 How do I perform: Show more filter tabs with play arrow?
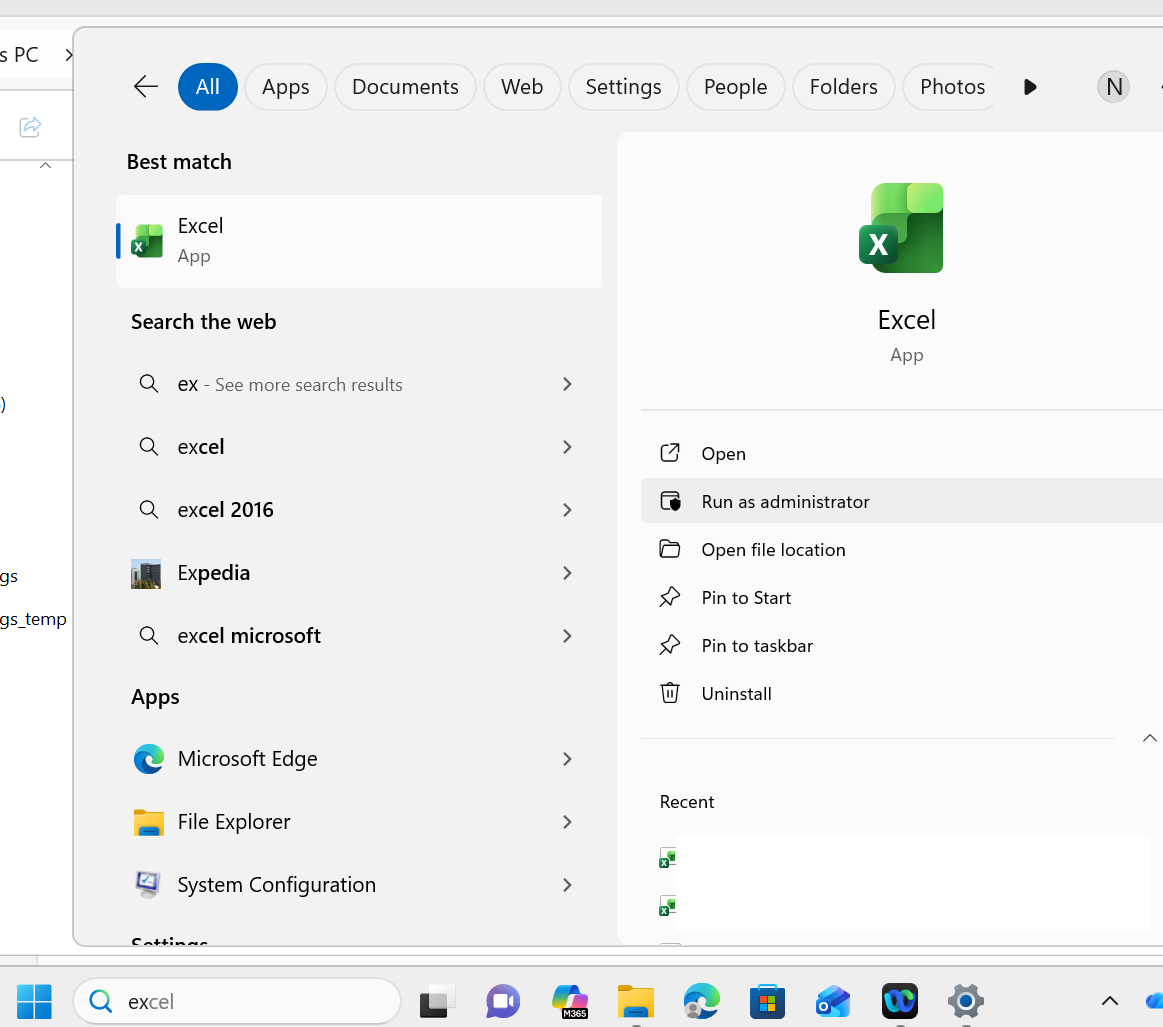(1029, 87)
